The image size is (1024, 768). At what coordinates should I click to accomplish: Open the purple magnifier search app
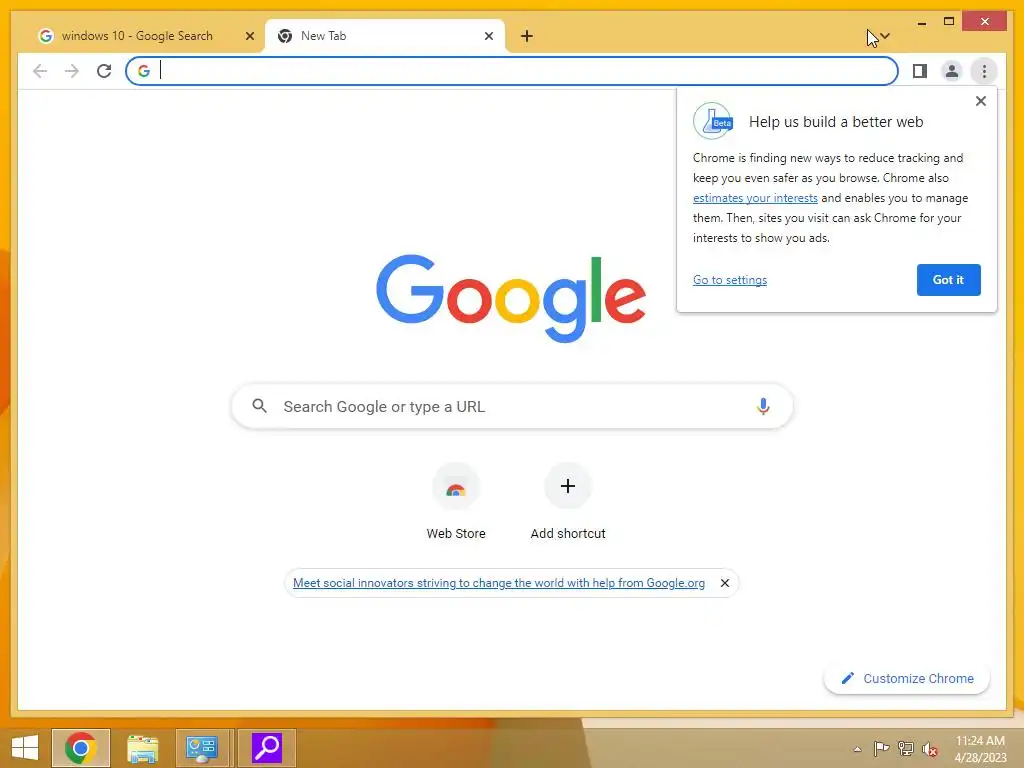point(266,748)
